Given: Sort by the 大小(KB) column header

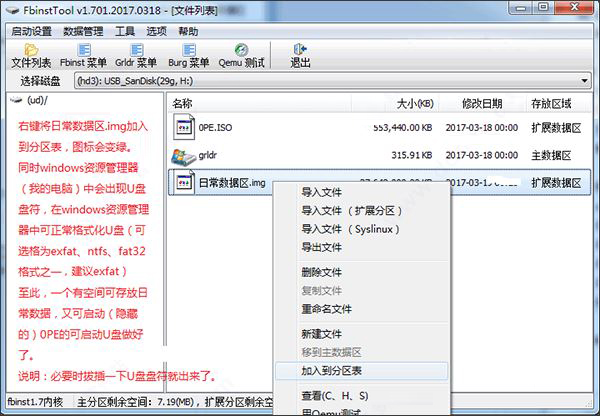Looking at the screenshot, I should point(395,103).
